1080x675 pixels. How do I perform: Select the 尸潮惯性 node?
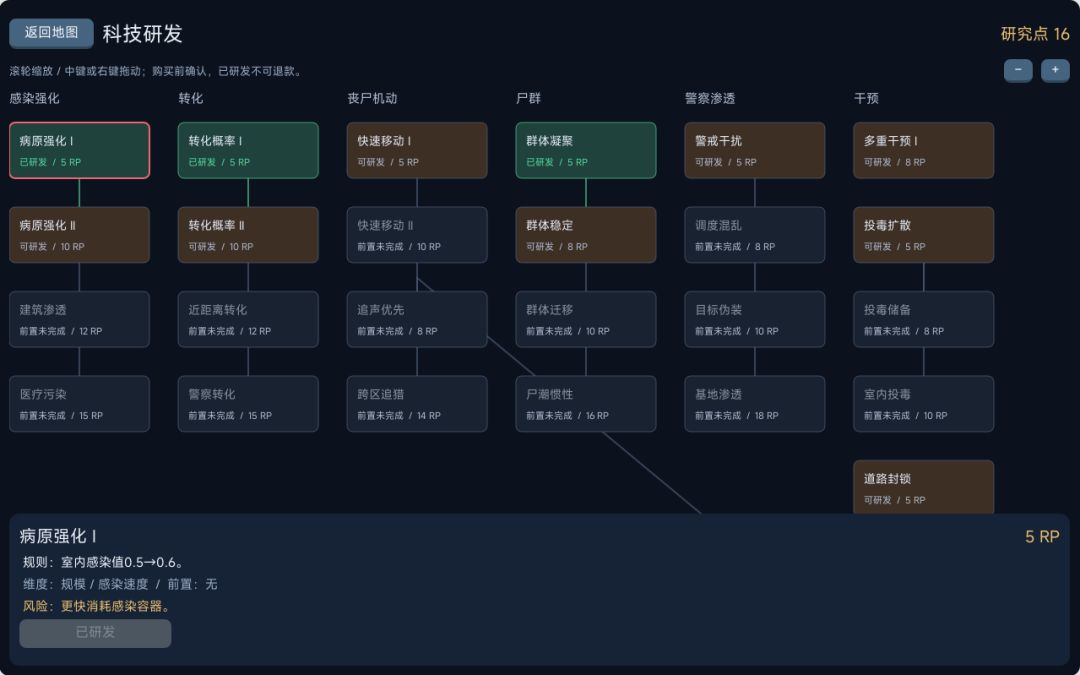(x=585, y=404)
